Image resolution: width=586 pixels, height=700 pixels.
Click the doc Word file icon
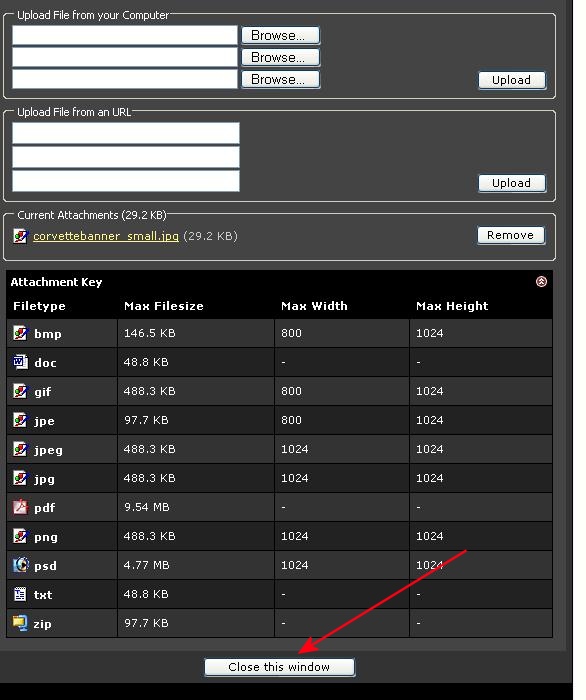pyautogui.click(x=20, y=362)
